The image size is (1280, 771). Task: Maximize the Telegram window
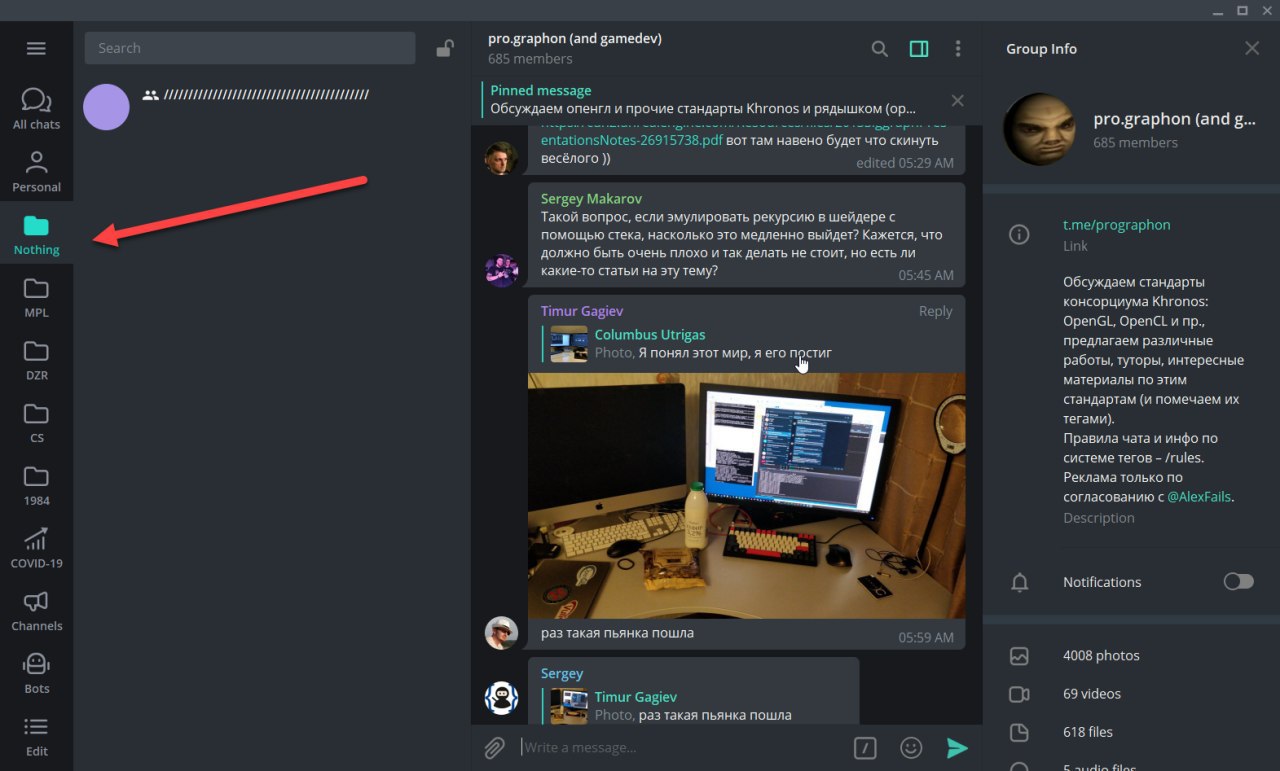click(x=1243, y=10)
